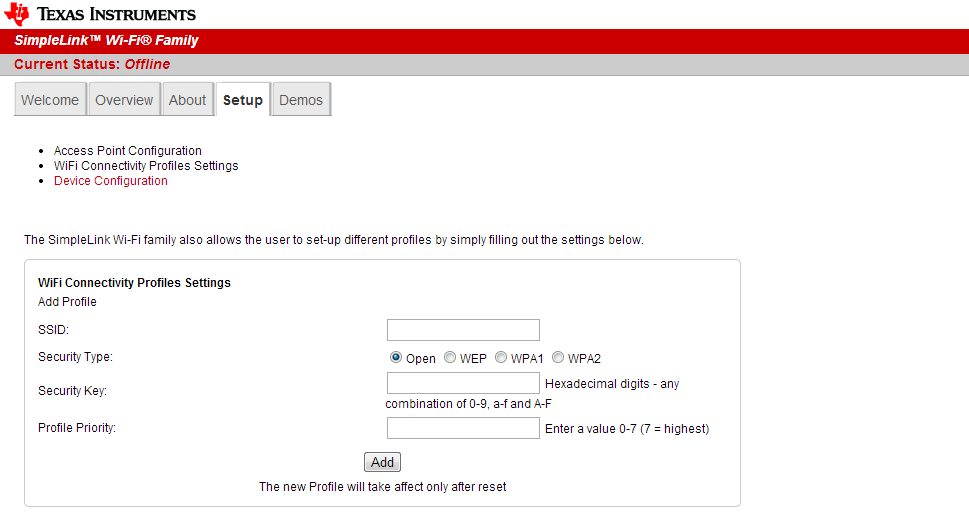Click the 'Add Profile' subheading text
The height and width of the screenshot is (528, 969).
coord(67,302)
